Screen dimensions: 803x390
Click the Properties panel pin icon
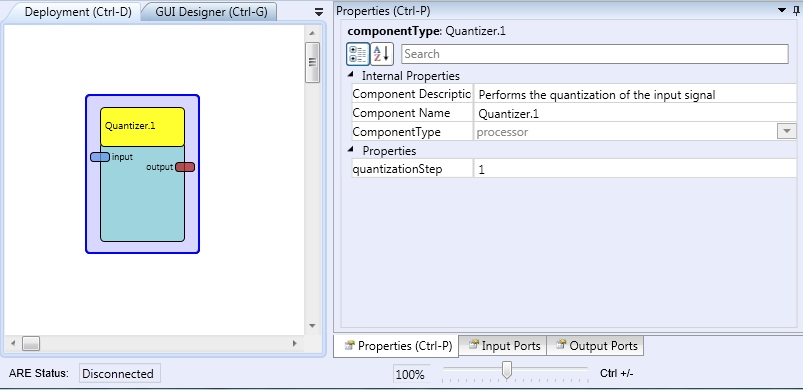tap(796, 10)
